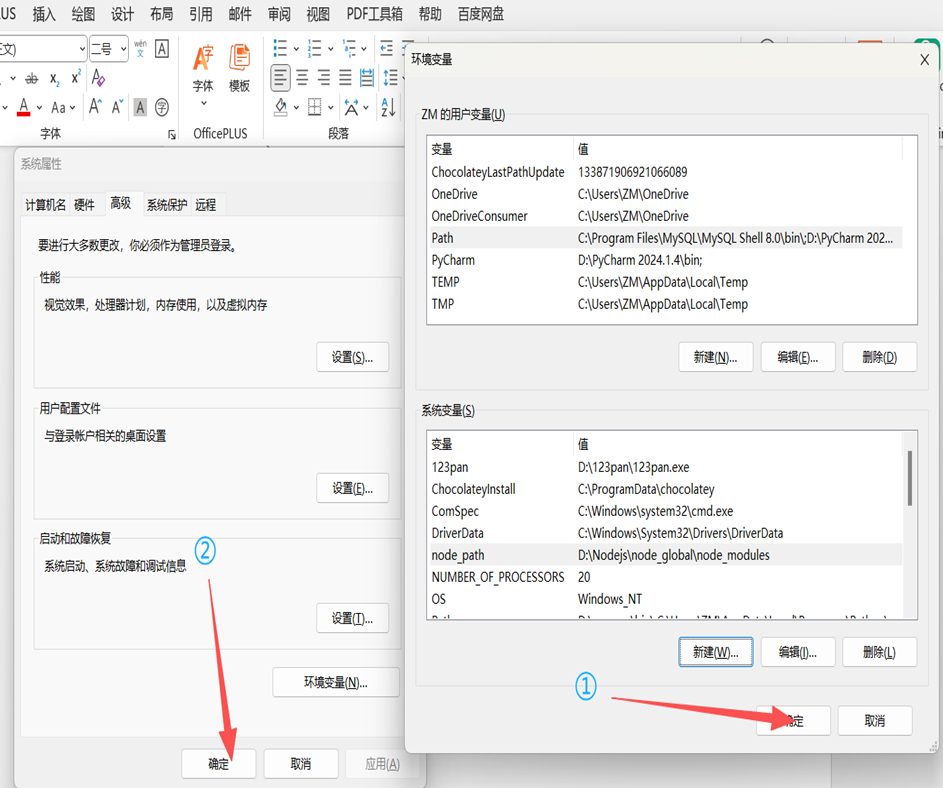Image resolution: width=943 pixels, height=788 pixels.
Task: Click 设置(S) under Performance
Action: click(x=352, y=357)
